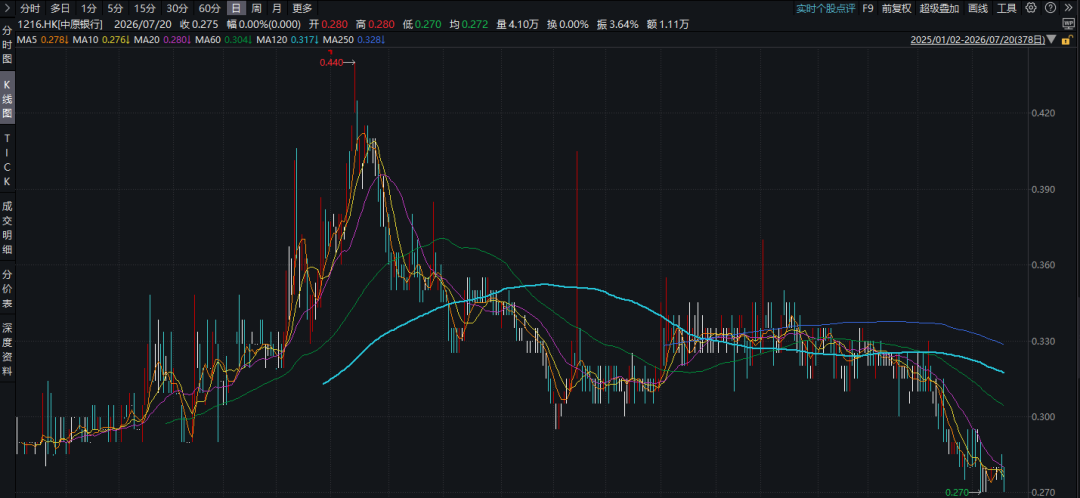The width and height of the screenshot is (1080, 498).
Task: Click the 实时个股点评 link
Action: (825, 8)
